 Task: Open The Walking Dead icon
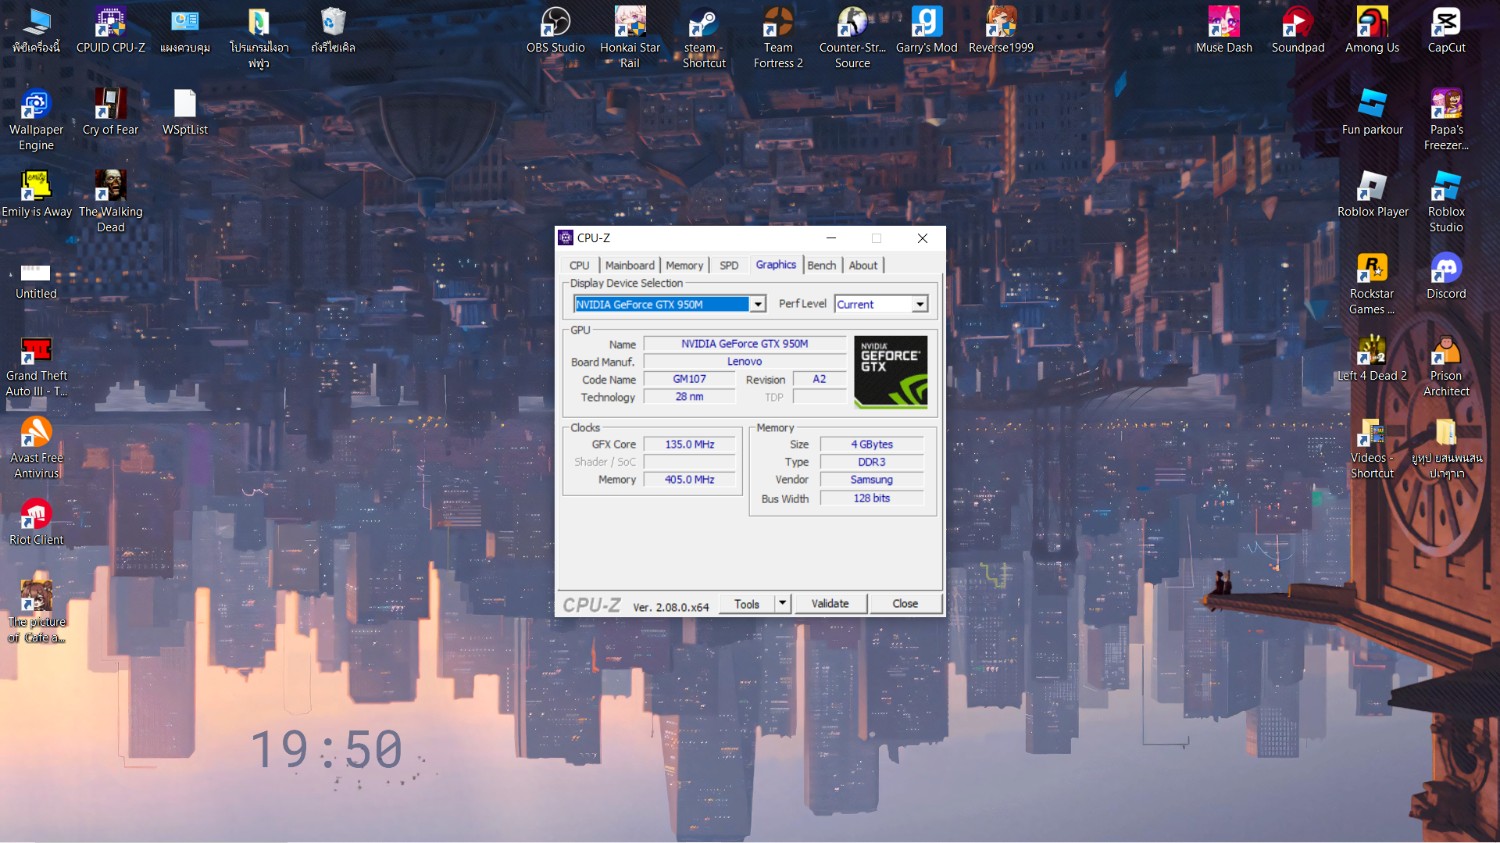[110, 201]
